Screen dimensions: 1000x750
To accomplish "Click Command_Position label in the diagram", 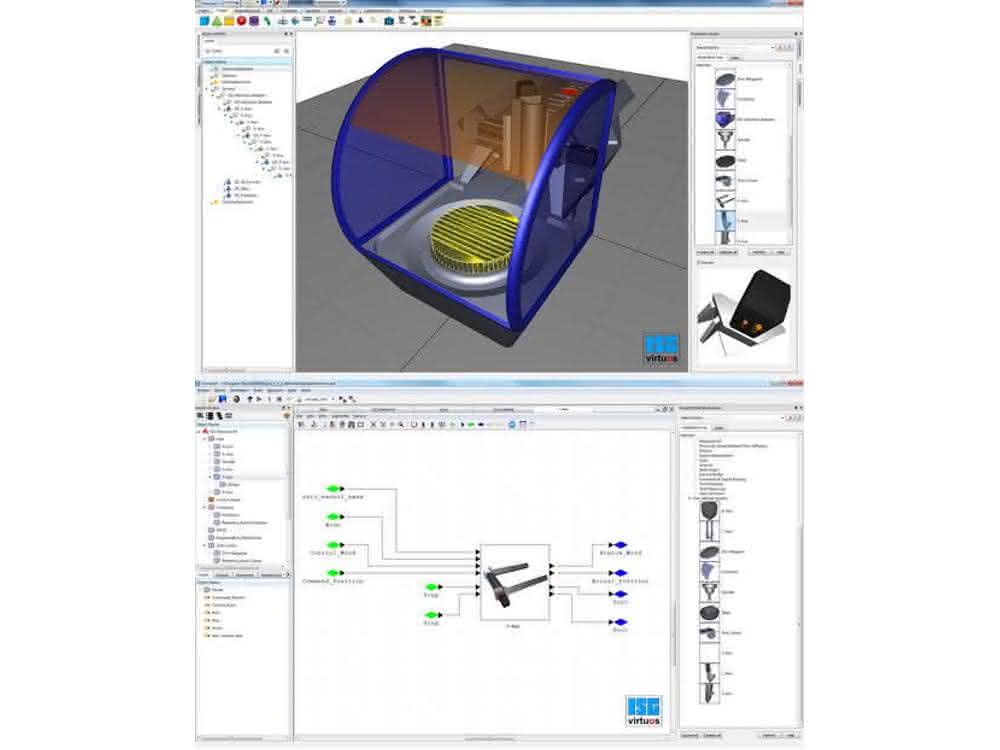I will (x=332, y=581).
